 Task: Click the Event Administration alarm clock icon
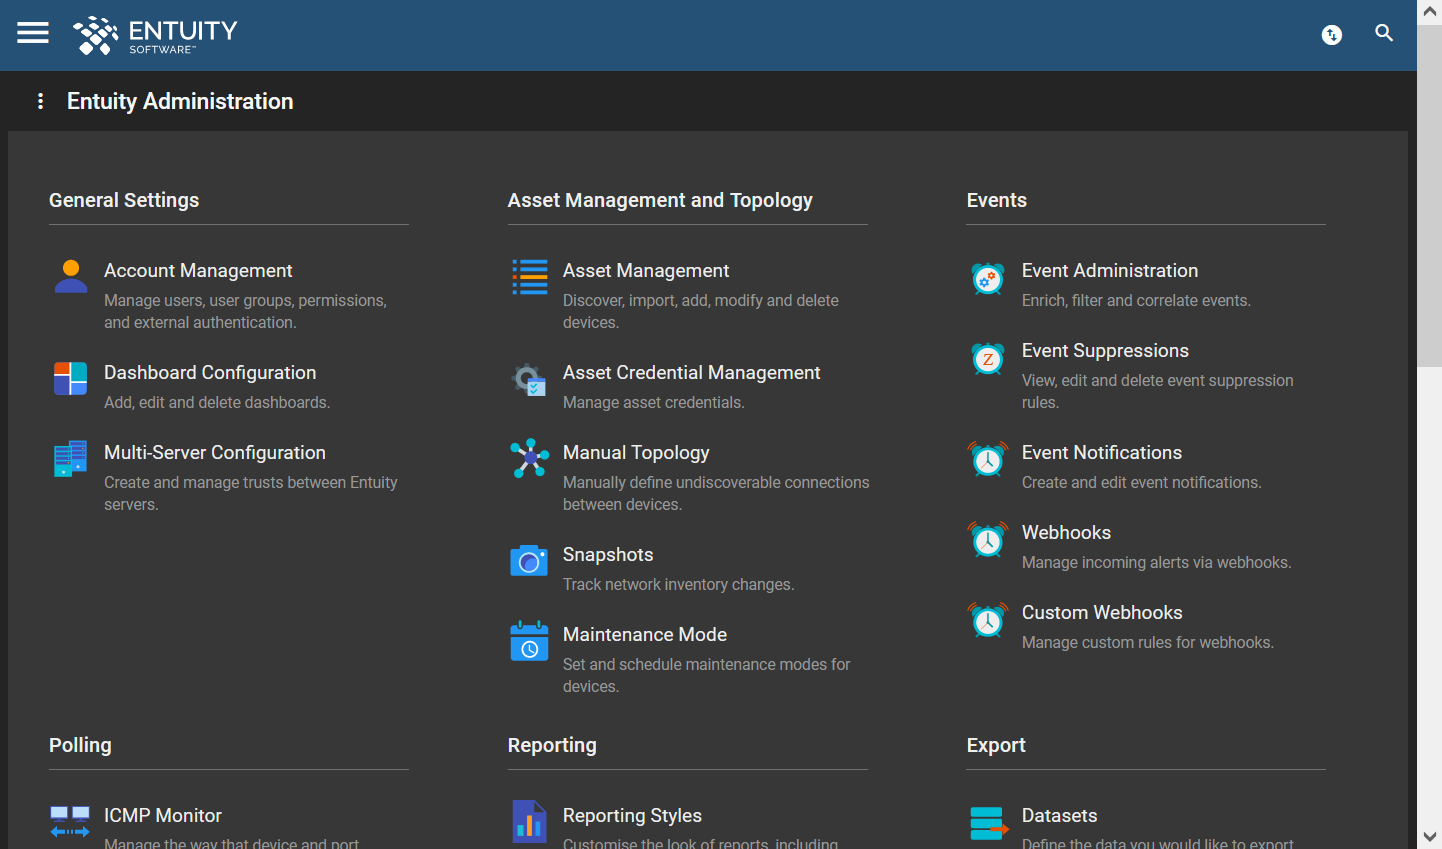[988, 278]
